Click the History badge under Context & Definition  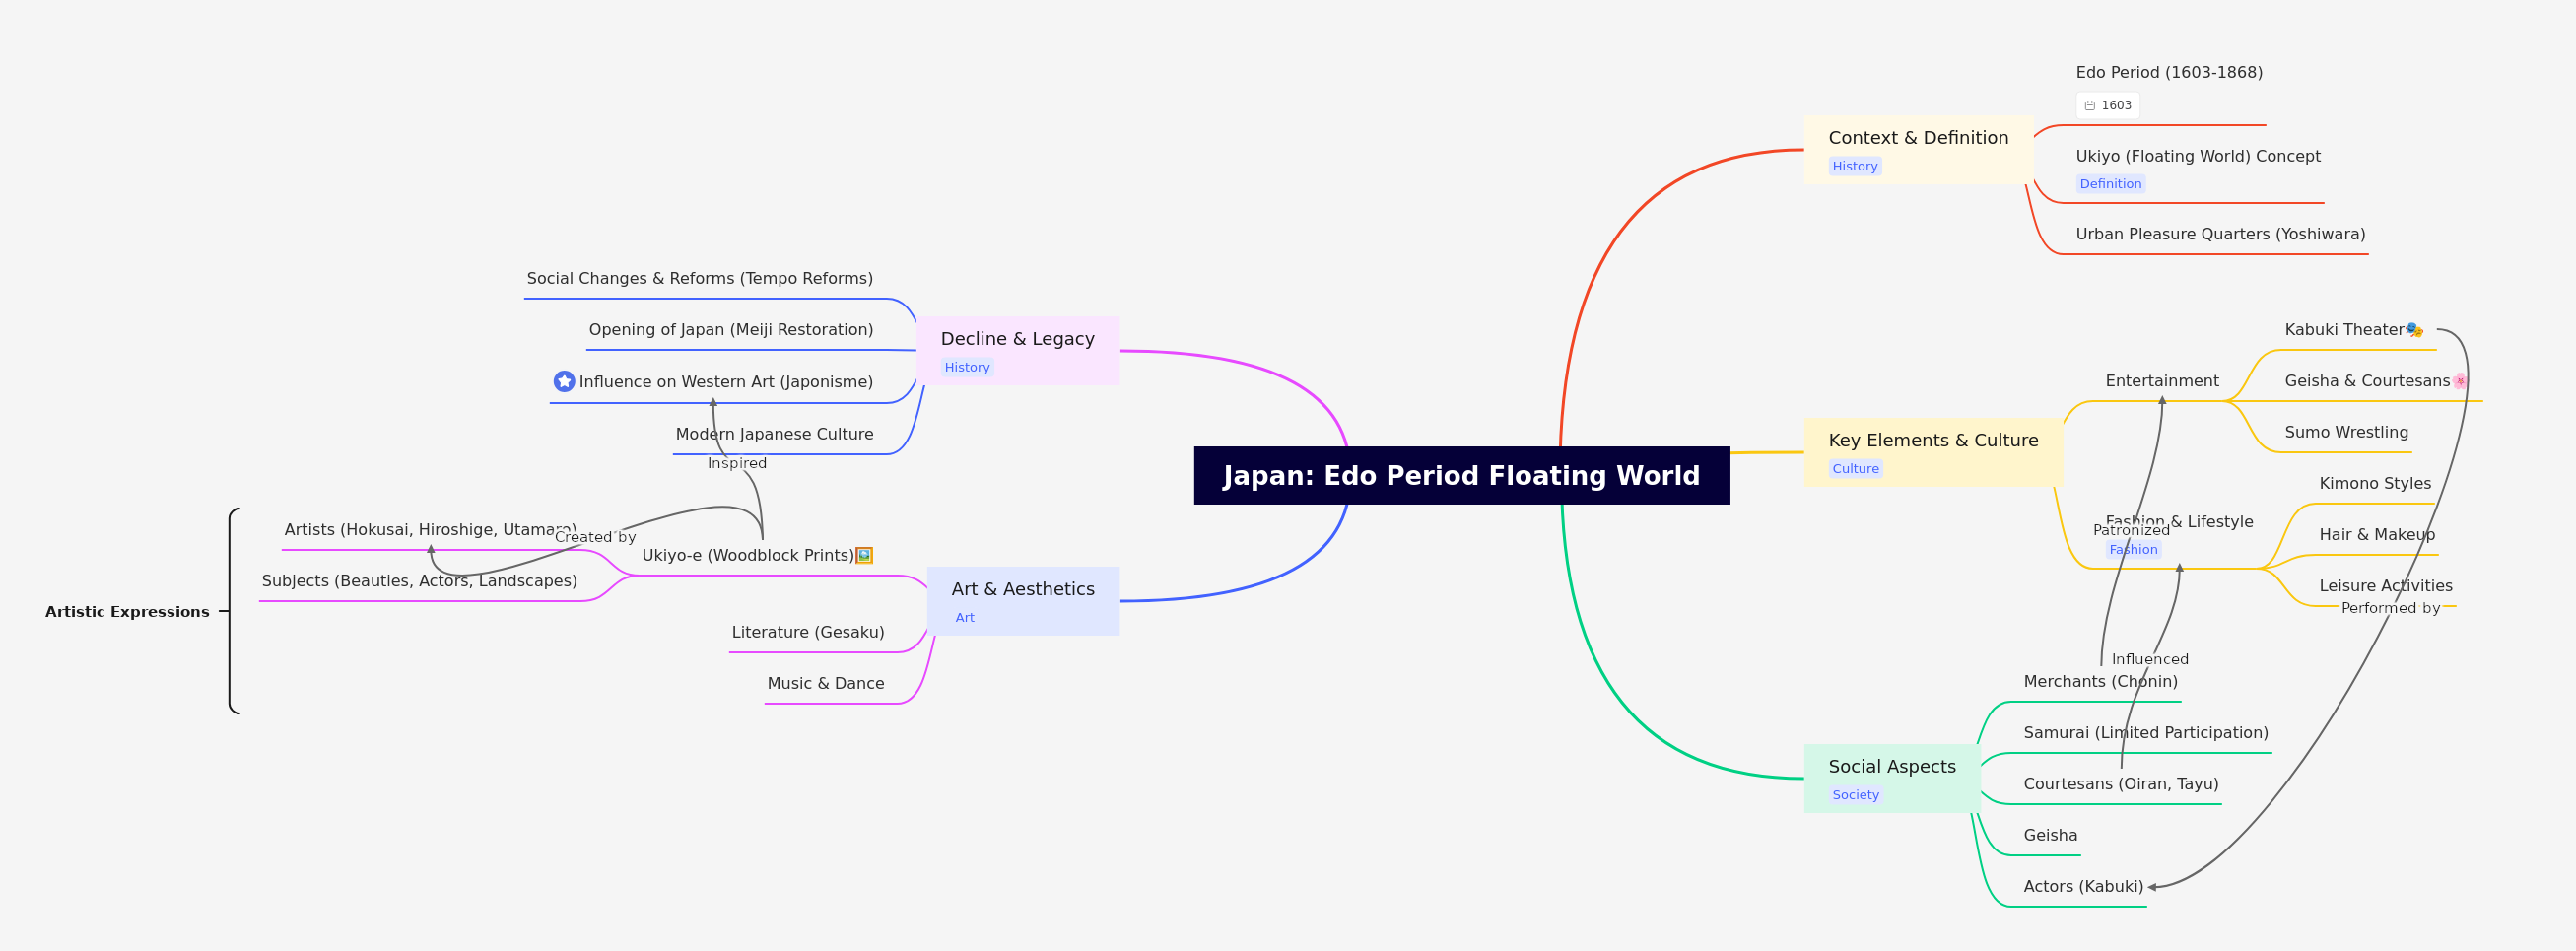click(x=1854, y=165)
